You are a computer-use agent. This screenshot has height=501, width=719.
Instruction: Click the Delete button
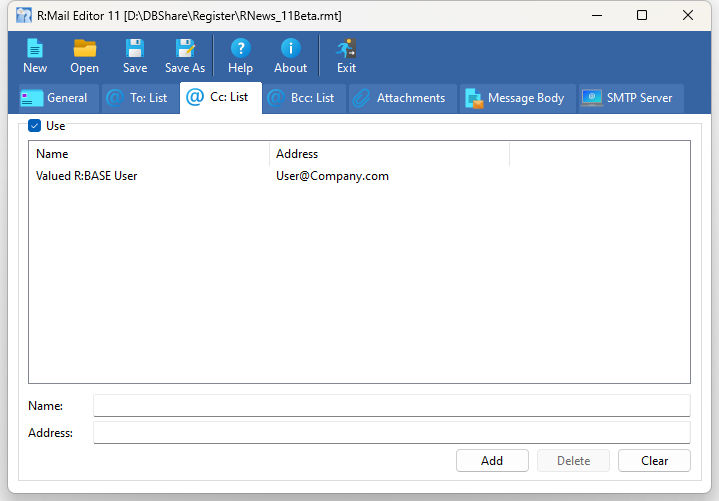coord(573,461)
